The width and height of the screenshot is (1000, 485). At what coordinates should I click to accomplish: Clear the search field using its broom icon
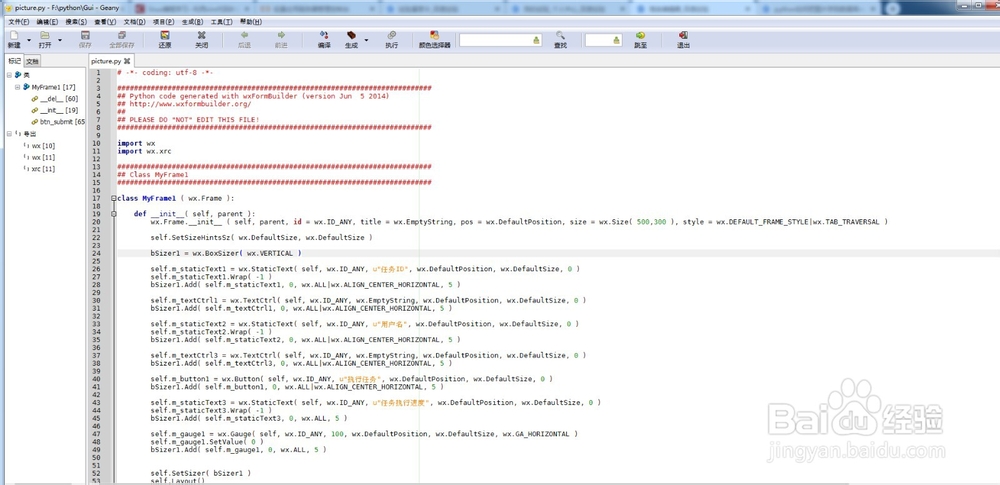pos(536,40)
